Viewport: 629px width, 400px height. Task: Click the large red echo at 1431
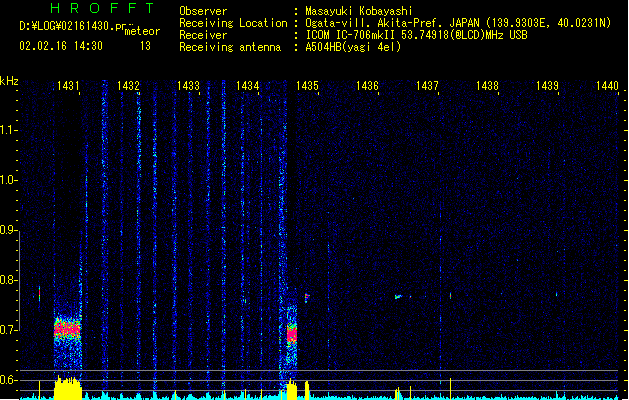[67, 329]
